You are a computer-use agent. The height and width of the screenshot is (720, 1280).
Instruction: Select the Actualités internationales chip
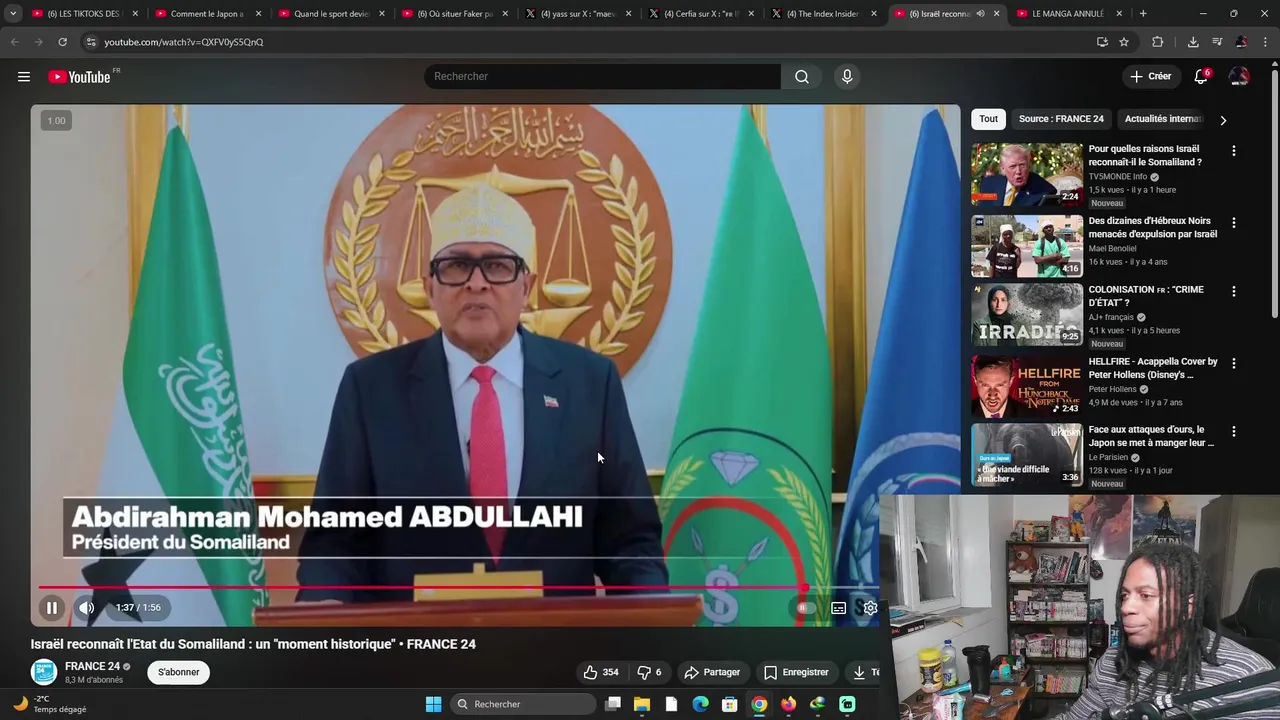click(x=1163, y=119)
